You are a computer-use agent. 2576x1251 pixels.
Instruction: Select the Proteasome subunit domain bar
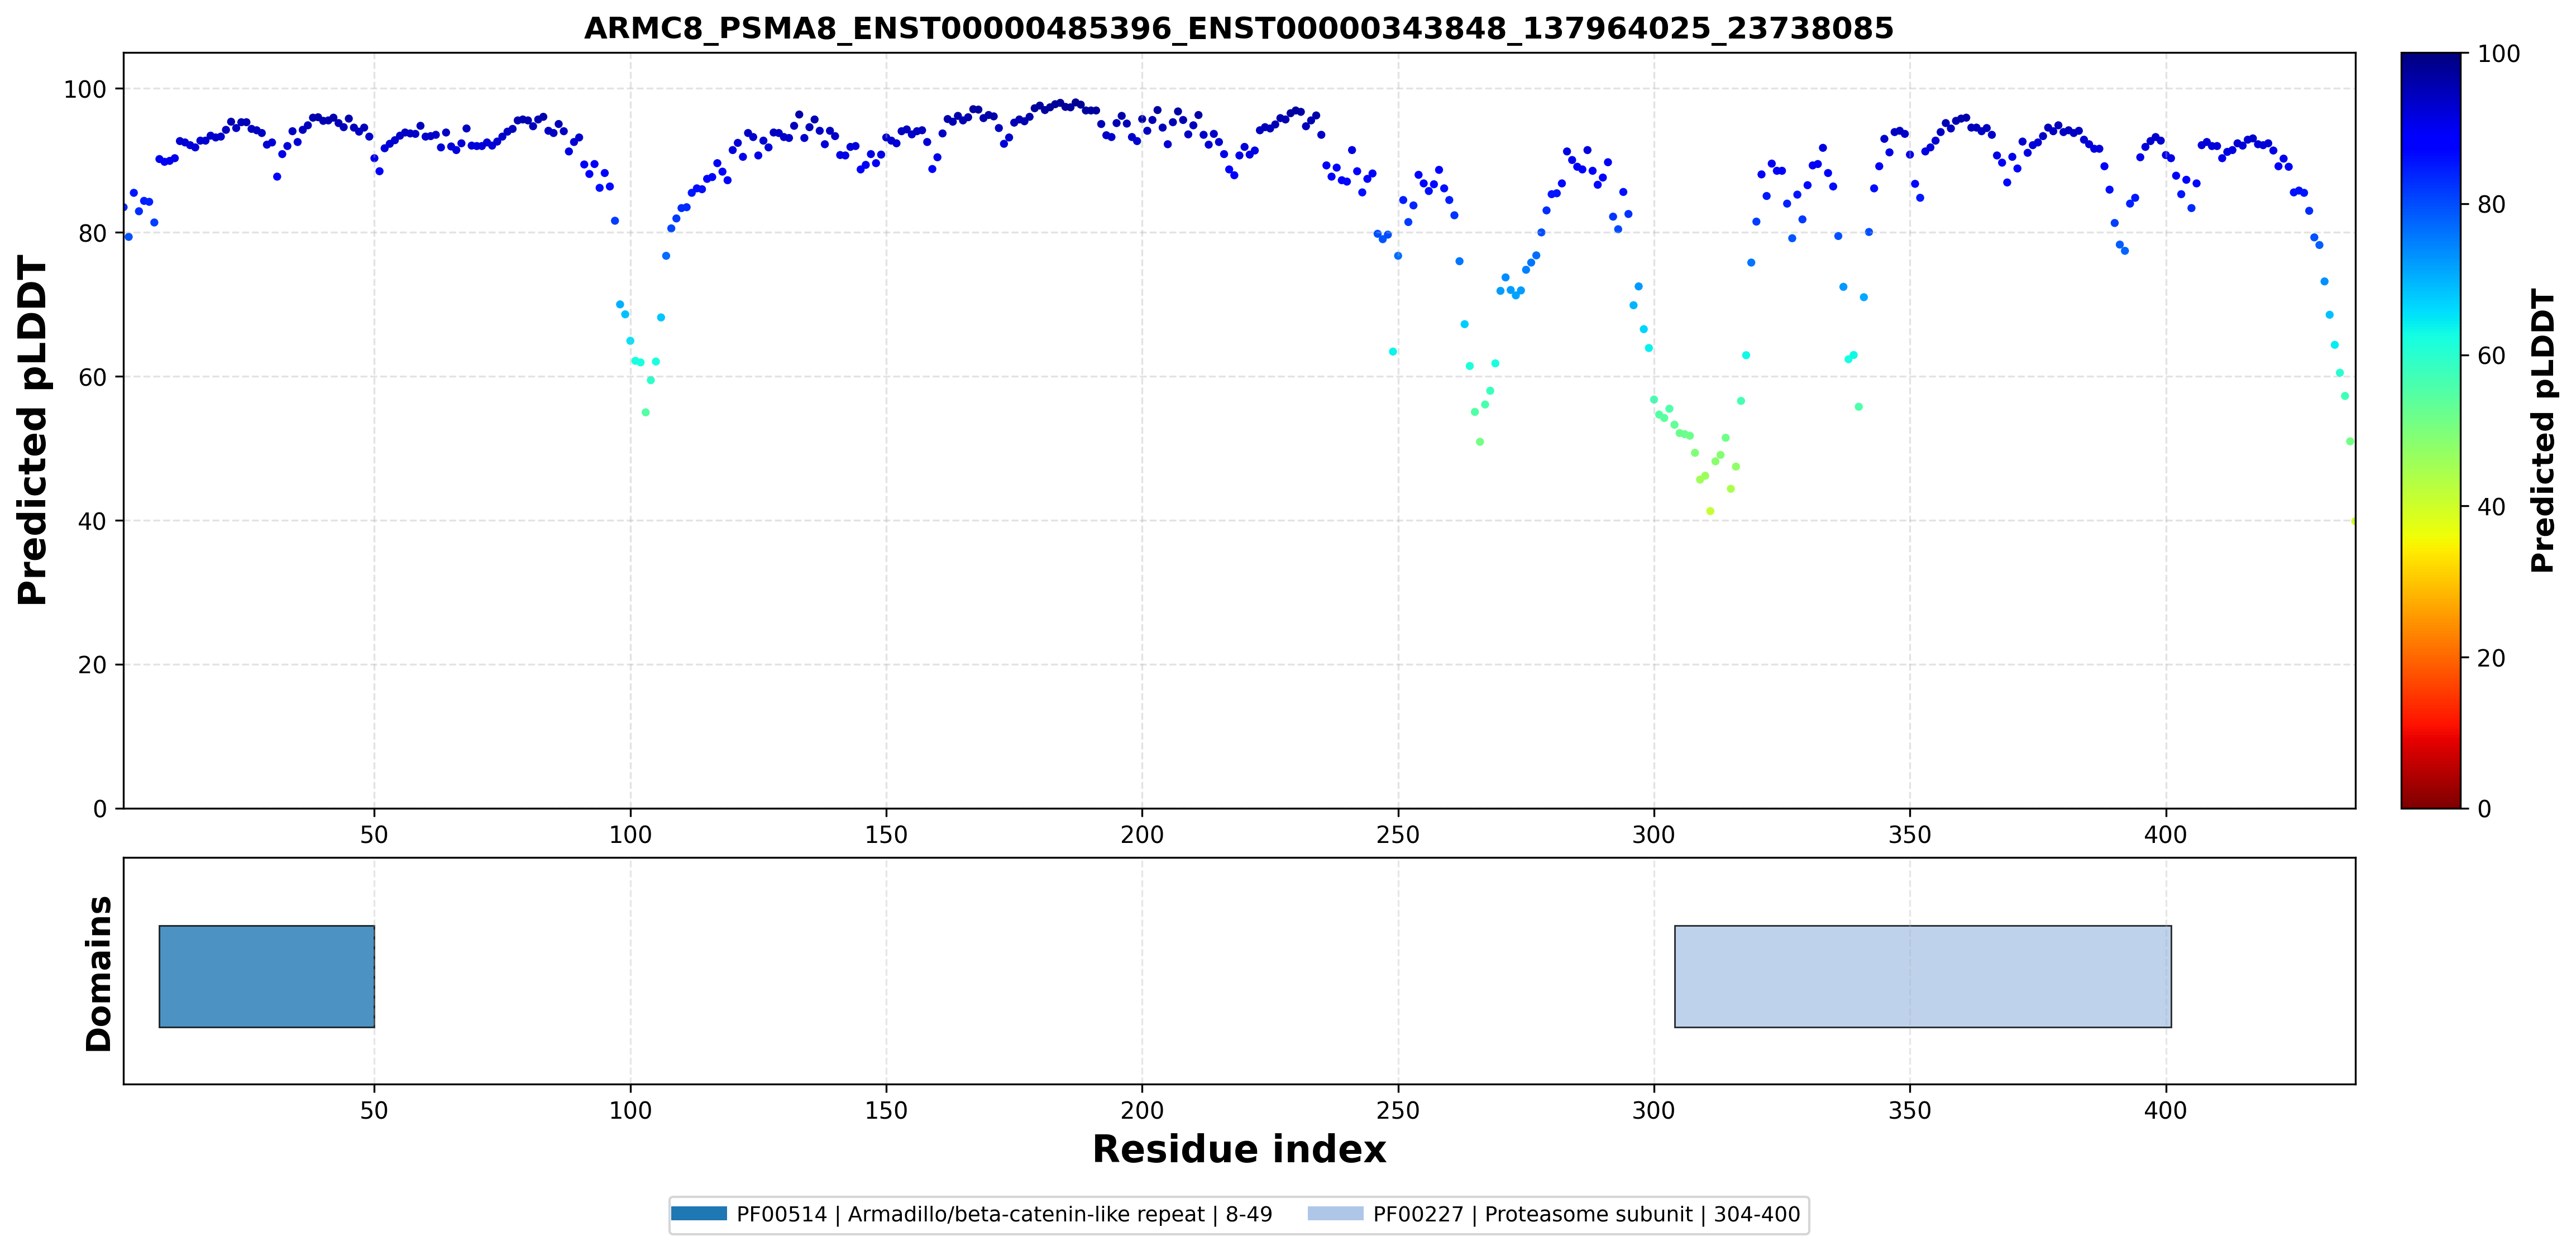coord(1923,976)
